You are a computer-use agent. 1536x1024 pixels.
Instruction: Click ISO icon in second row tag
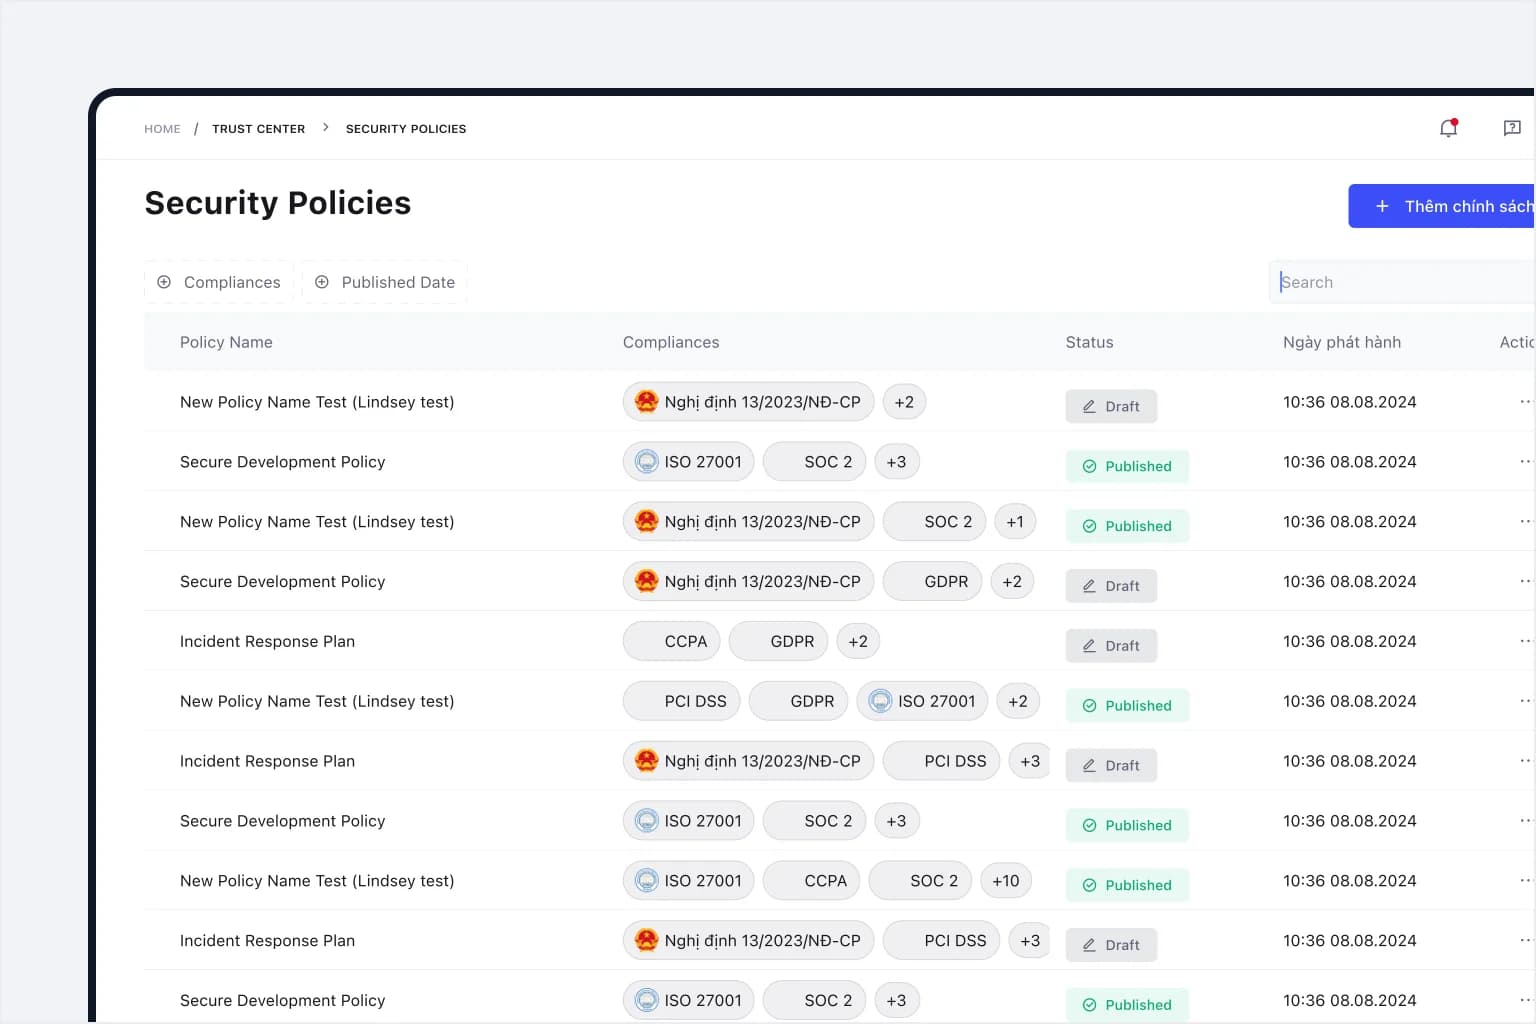[x=647, y=462]
